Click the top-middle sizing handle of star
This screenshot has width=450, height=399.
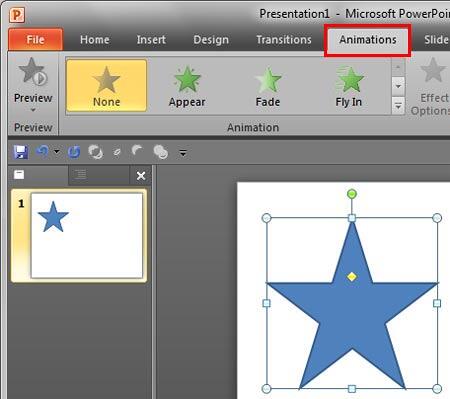[x=352, y=218]
